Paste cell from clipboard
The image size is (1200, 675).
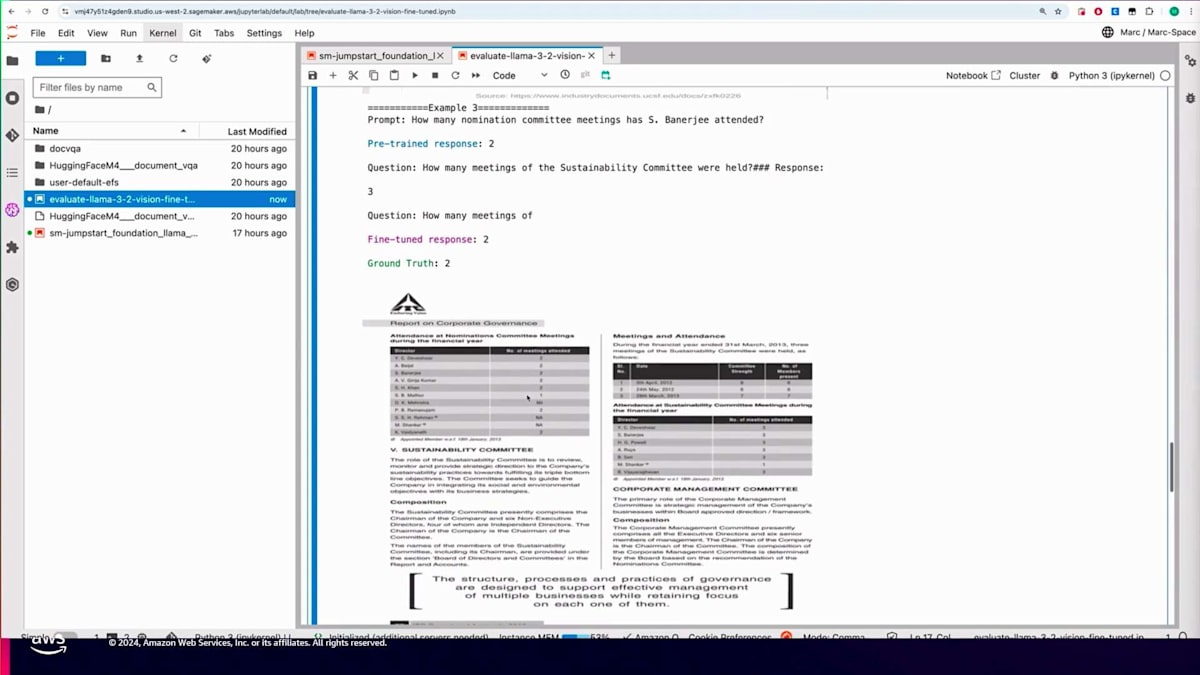point(394,75)
